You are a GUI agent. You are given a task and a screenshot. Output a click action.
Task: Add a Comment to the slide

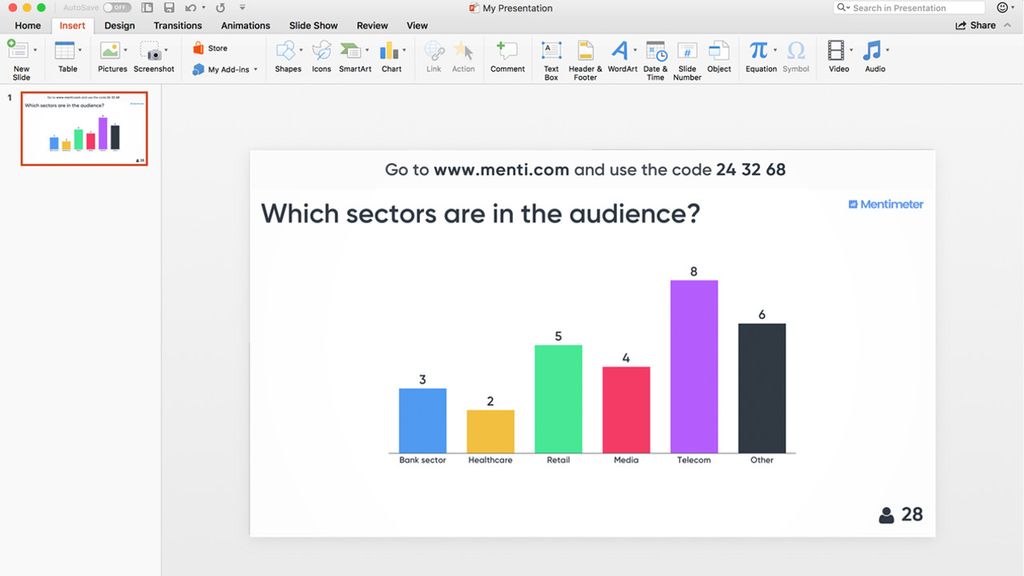pyautogui.click(x=507, y=57)
